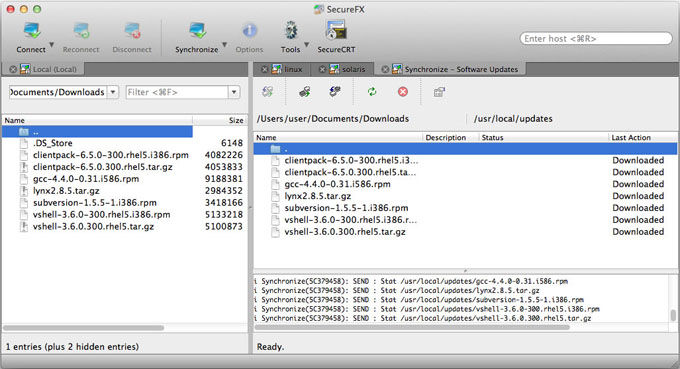Click the /usr/local/updates remote path

point(513,119)
